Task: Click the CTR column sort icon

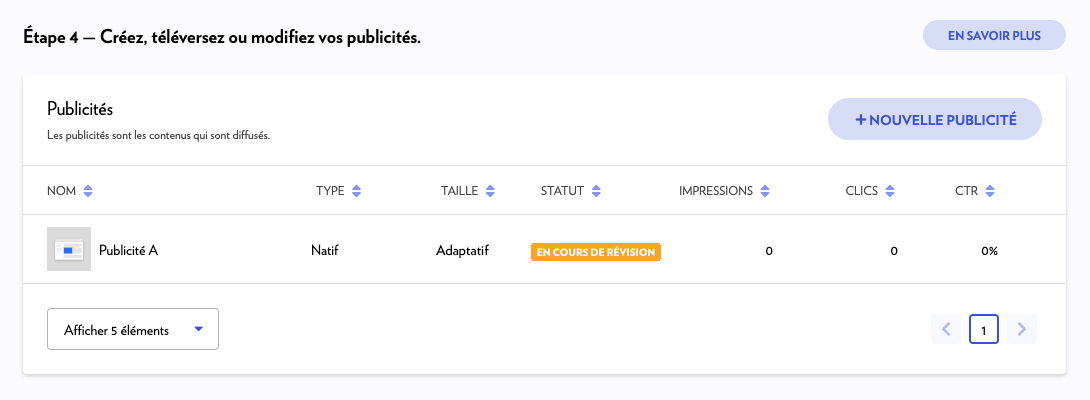Action: pos(990,191)
